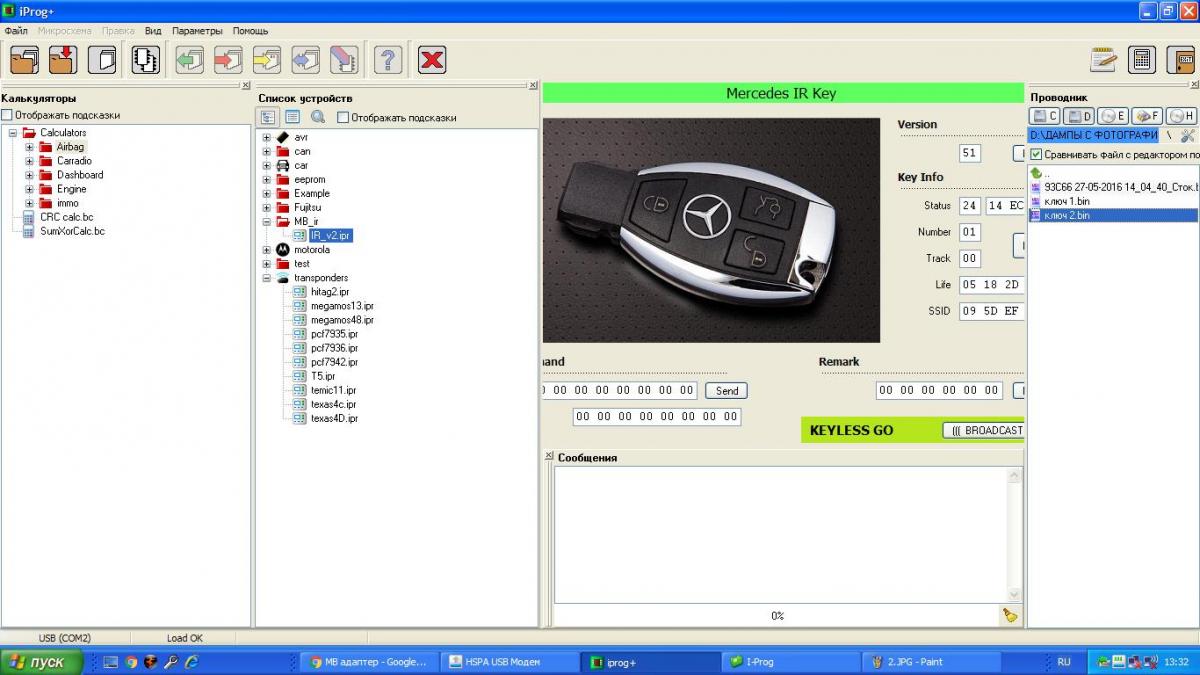Screen dimensions: 1200x675
Task: Open the calculator icon in top-right toolbar
Action: coord(1141,60)
